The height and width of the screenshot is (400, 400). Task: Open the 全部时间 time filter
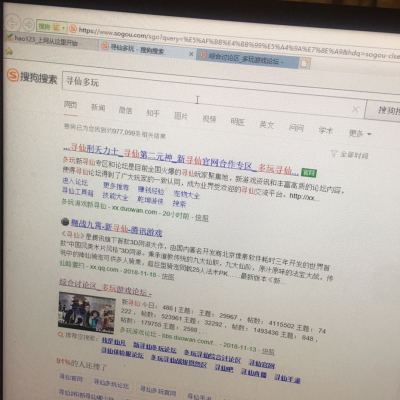coord(349,155)
